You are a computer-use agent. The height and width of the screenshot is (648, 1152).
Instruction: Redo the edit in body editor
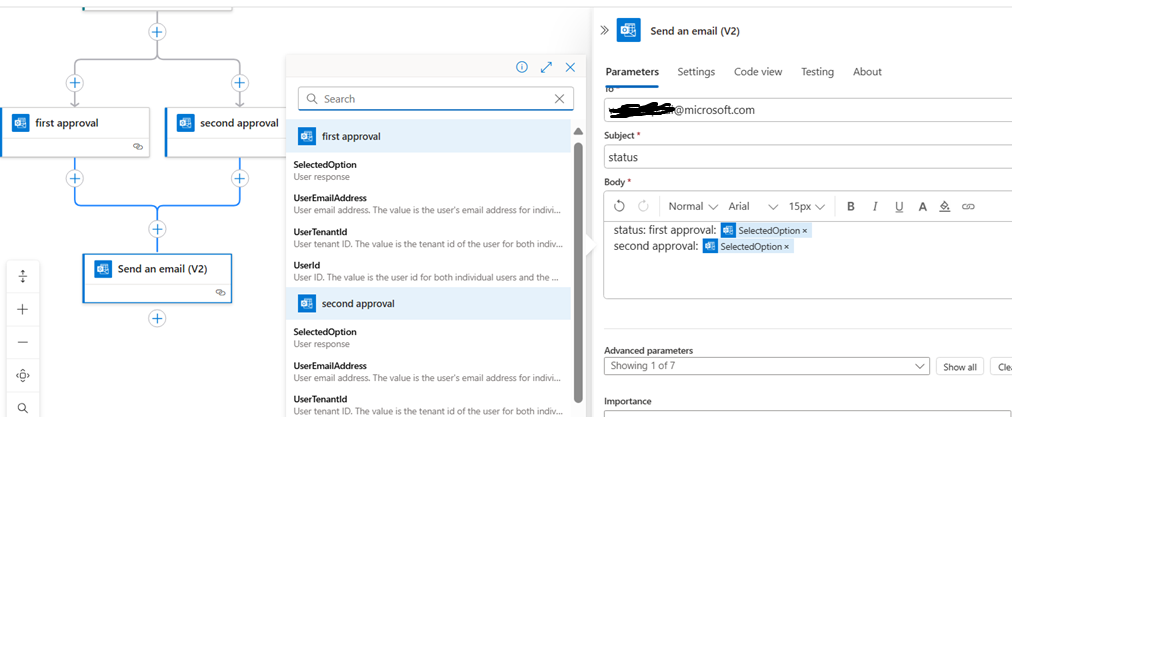(643, 206)
